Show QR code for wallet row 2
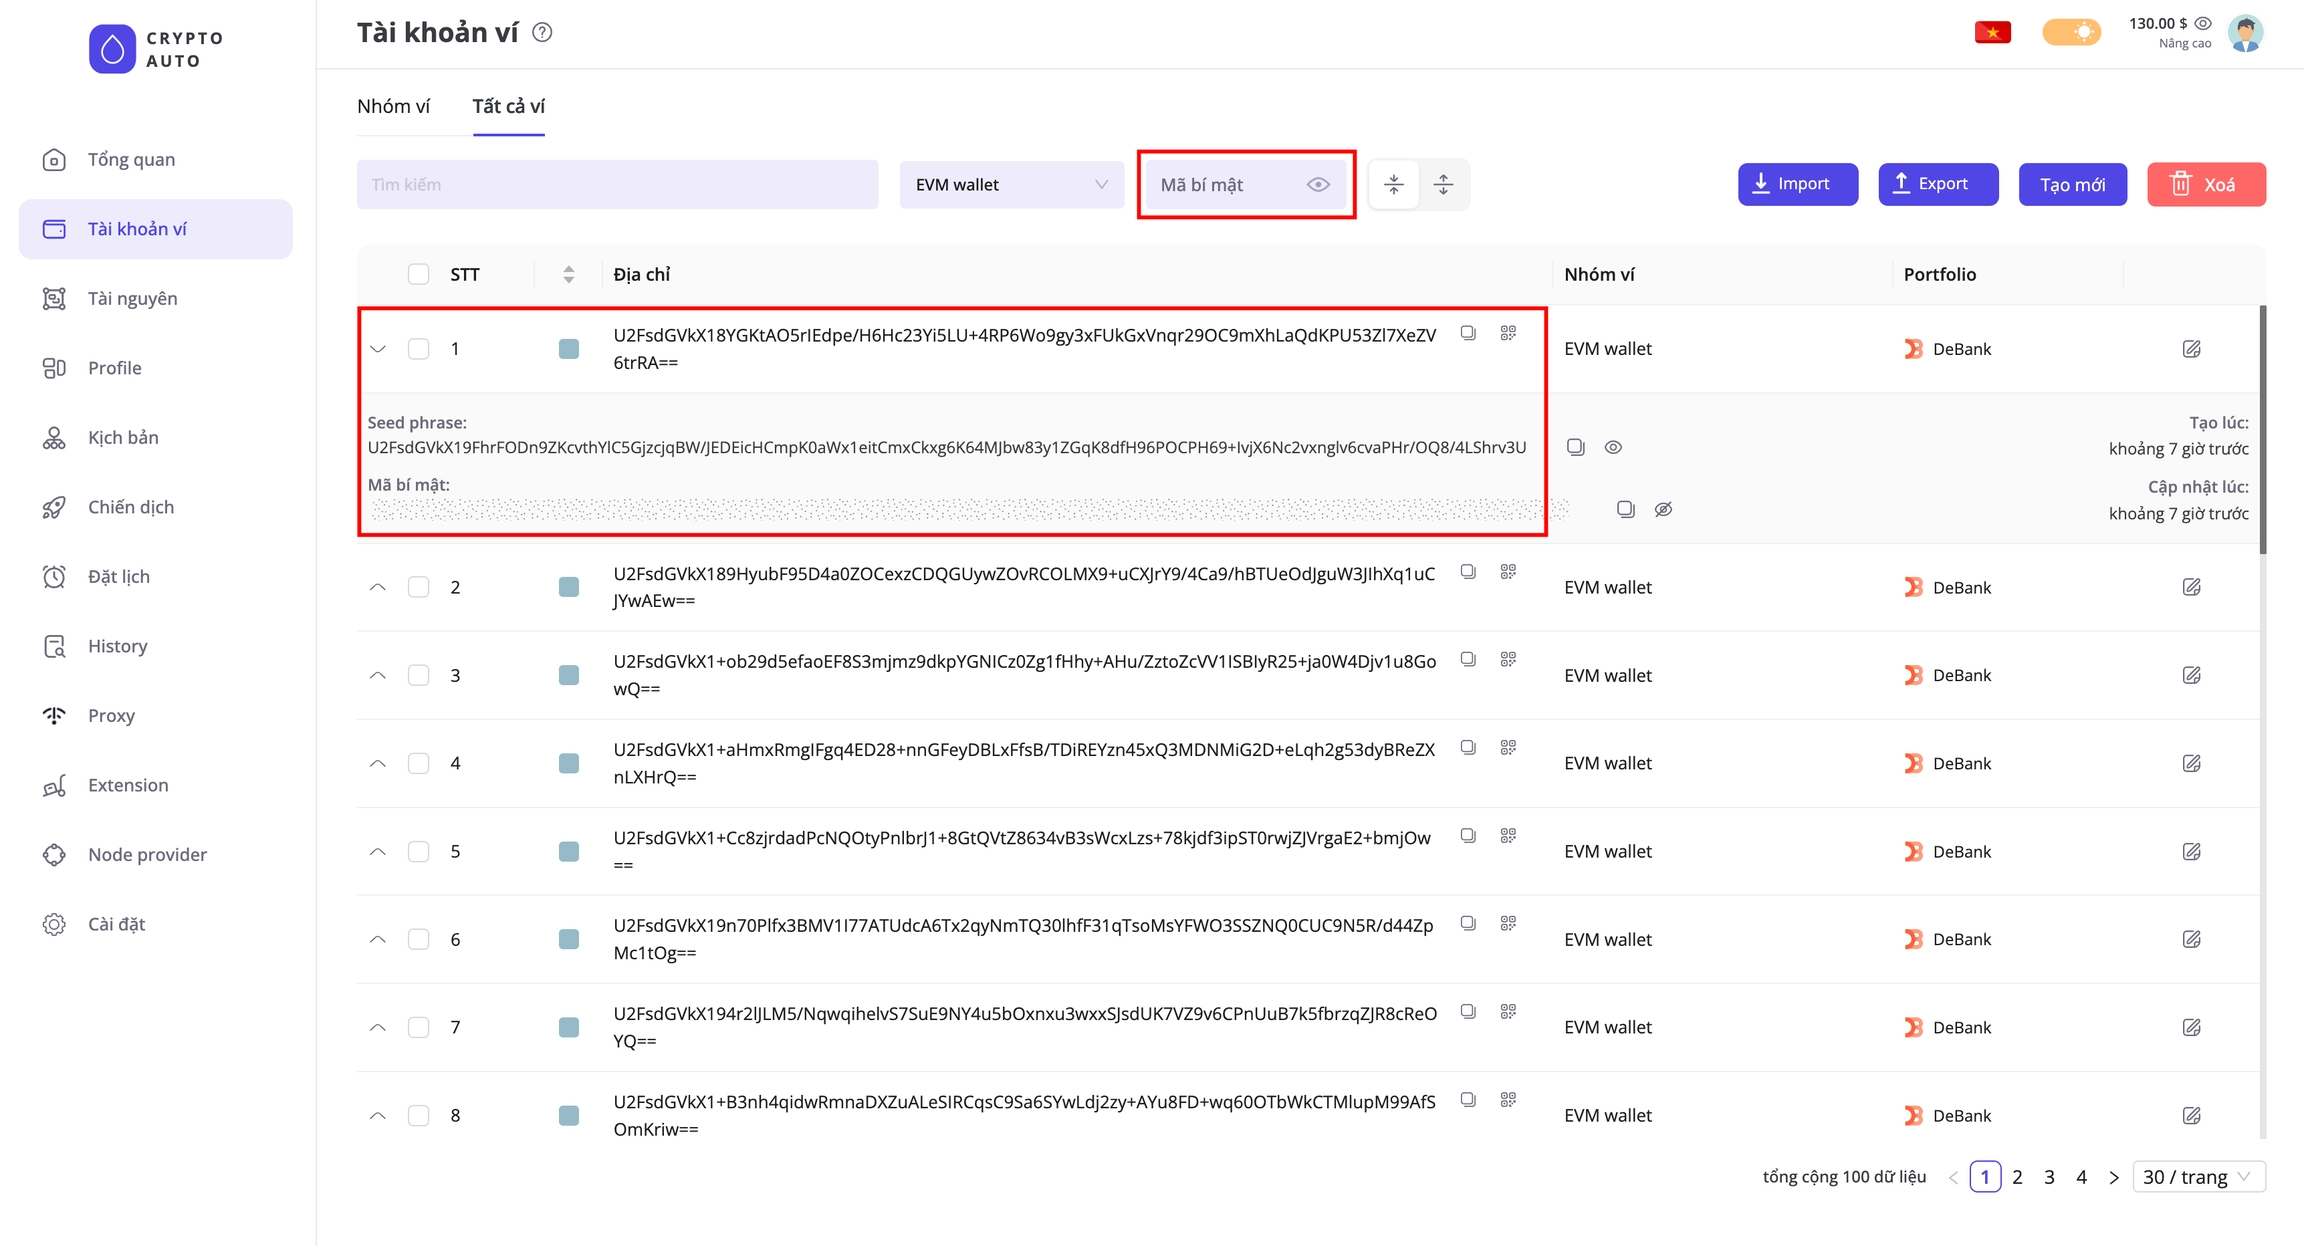The width and height of the screenshot is (2304, 1246). (x=1508, y=572)
